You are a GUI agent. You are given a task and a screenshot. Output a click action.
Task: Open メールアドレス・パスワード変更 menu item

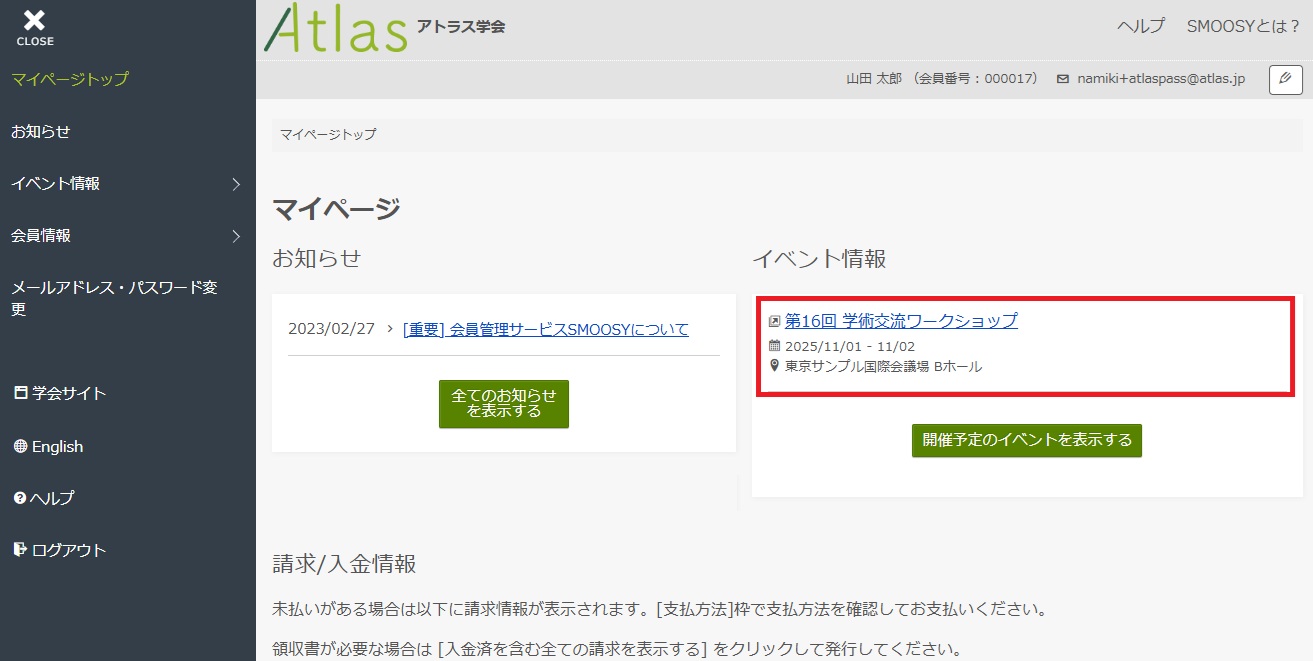click(114, 298)
